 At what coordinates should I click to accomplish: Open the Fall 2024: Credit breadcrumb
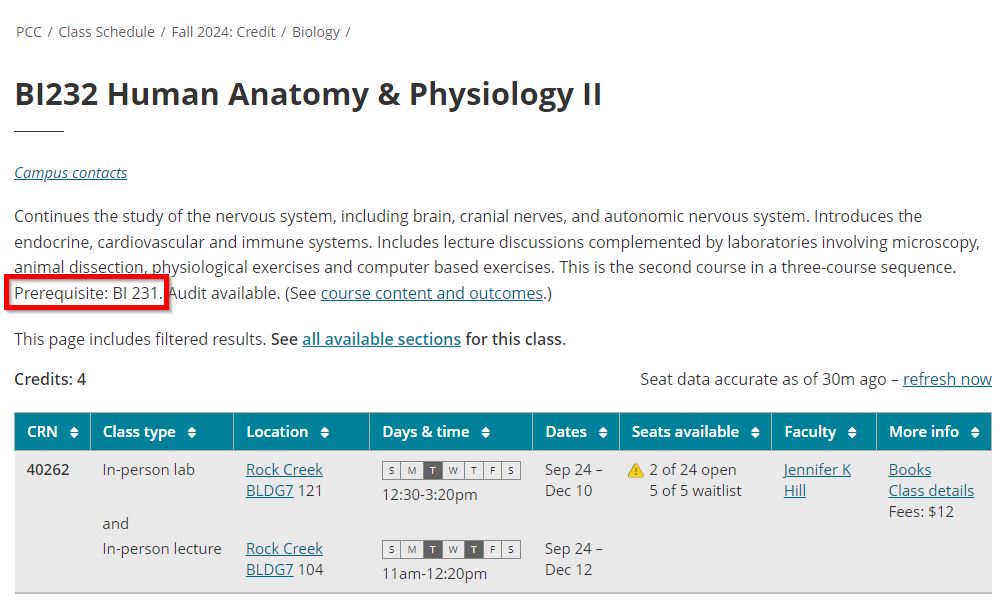(x=223, y=32)
